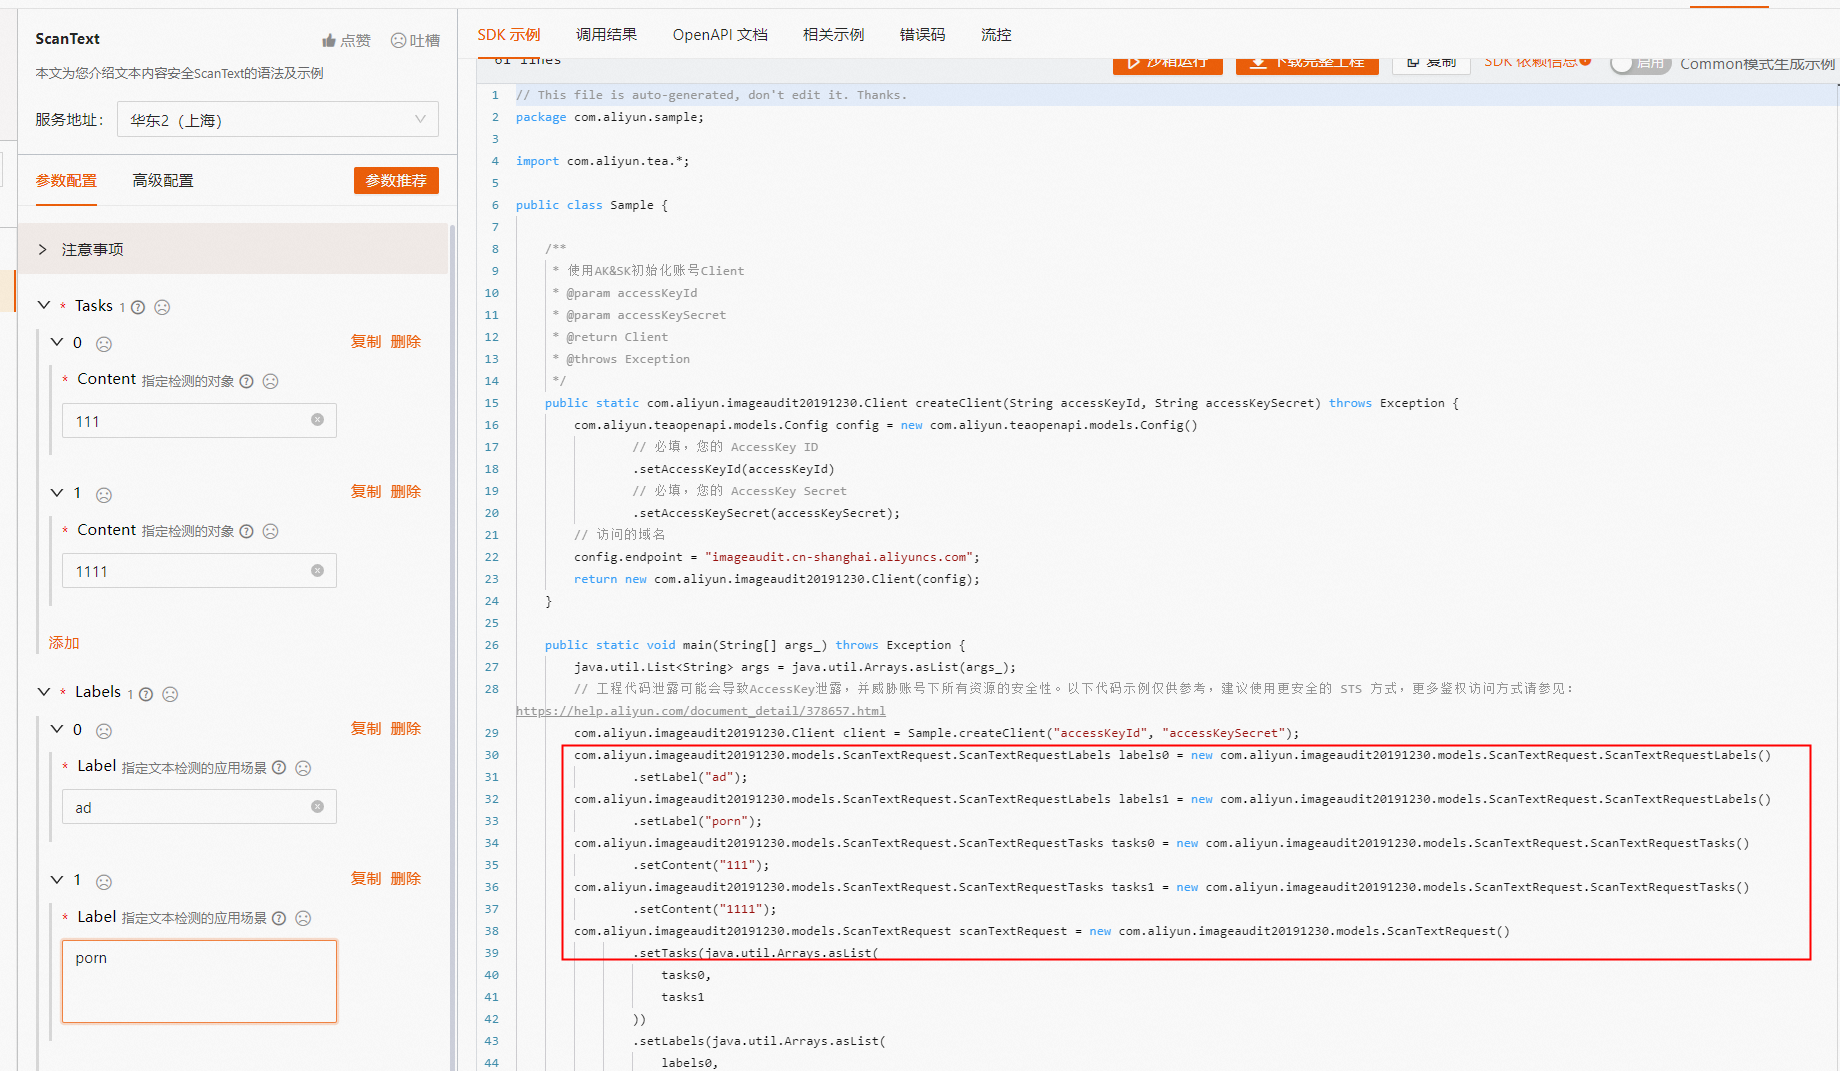Open the help.aliyun.com document link in code
Viewport: 1840px width, 1071px height.
[701, 711]
